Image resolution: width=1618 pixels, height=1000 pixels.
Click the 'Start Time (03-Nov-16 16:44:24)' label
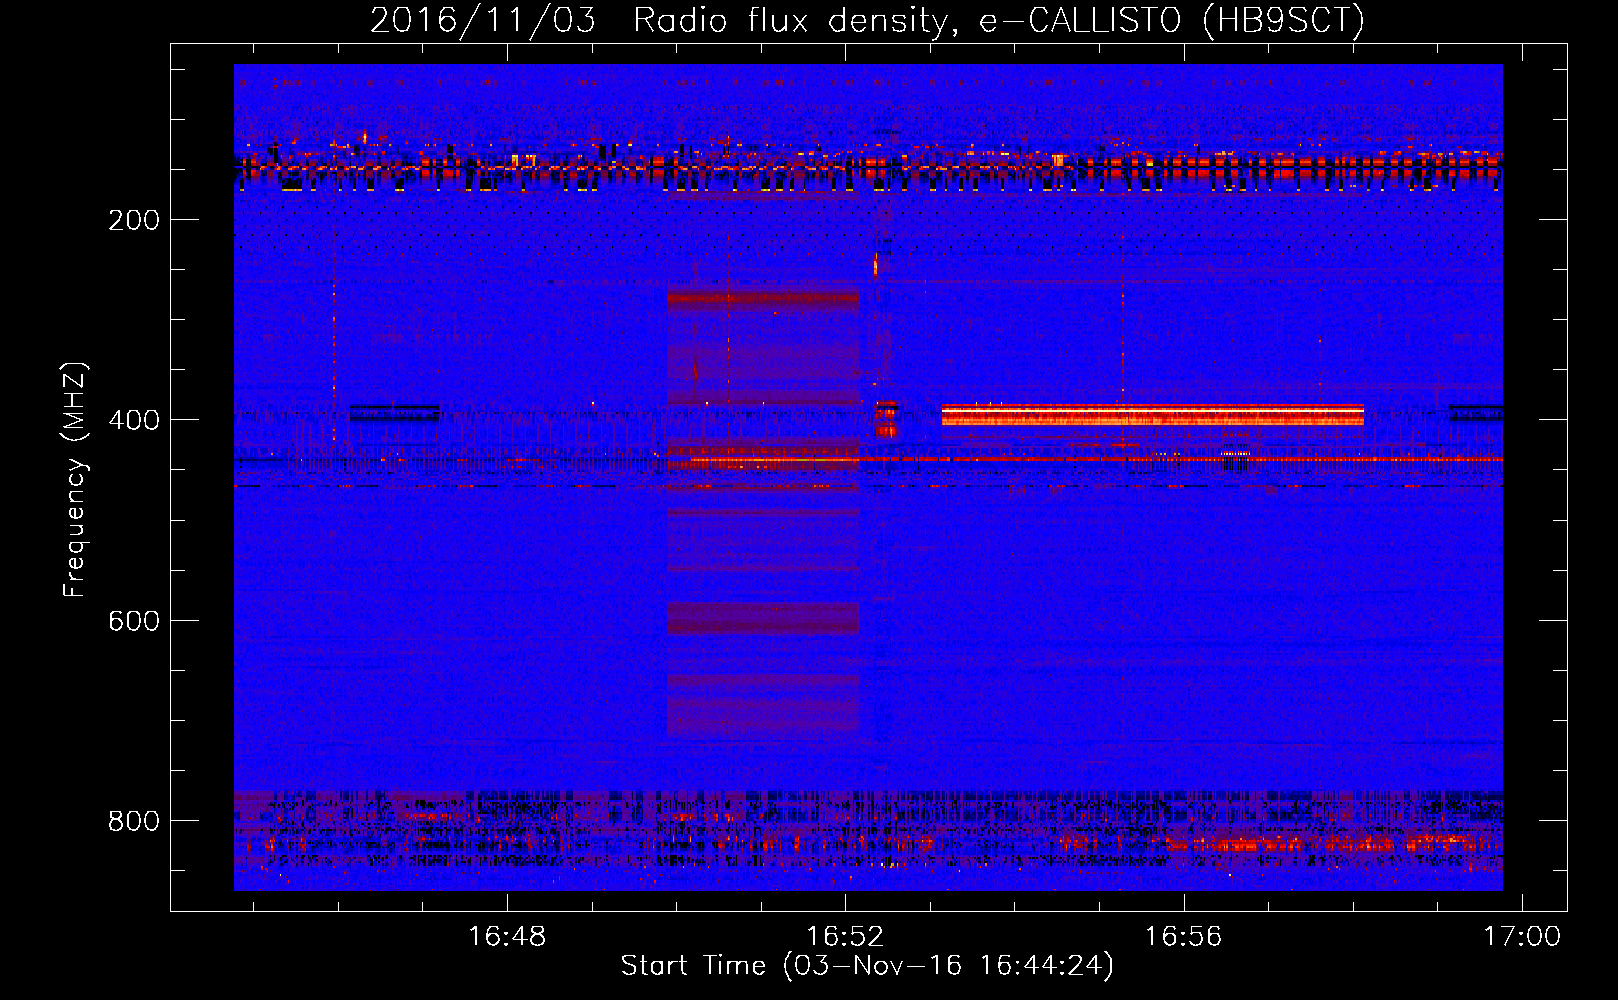tap(867, 966)
